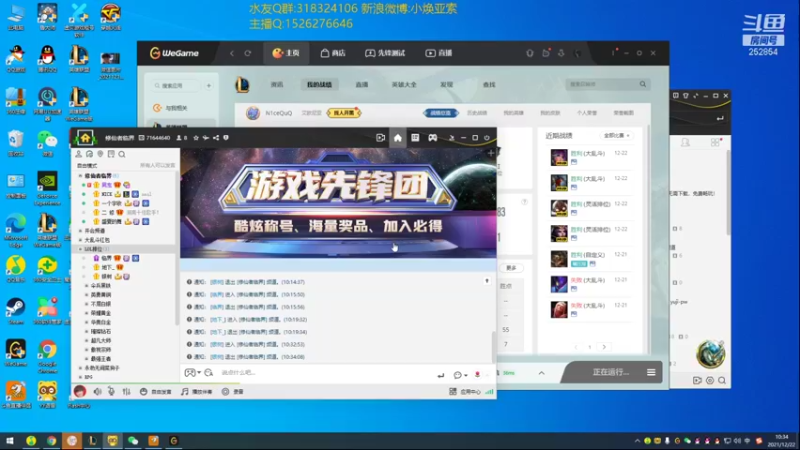Click the video recording icon in YY header
The width and height of the screenshot is (800, 450).
380,138
